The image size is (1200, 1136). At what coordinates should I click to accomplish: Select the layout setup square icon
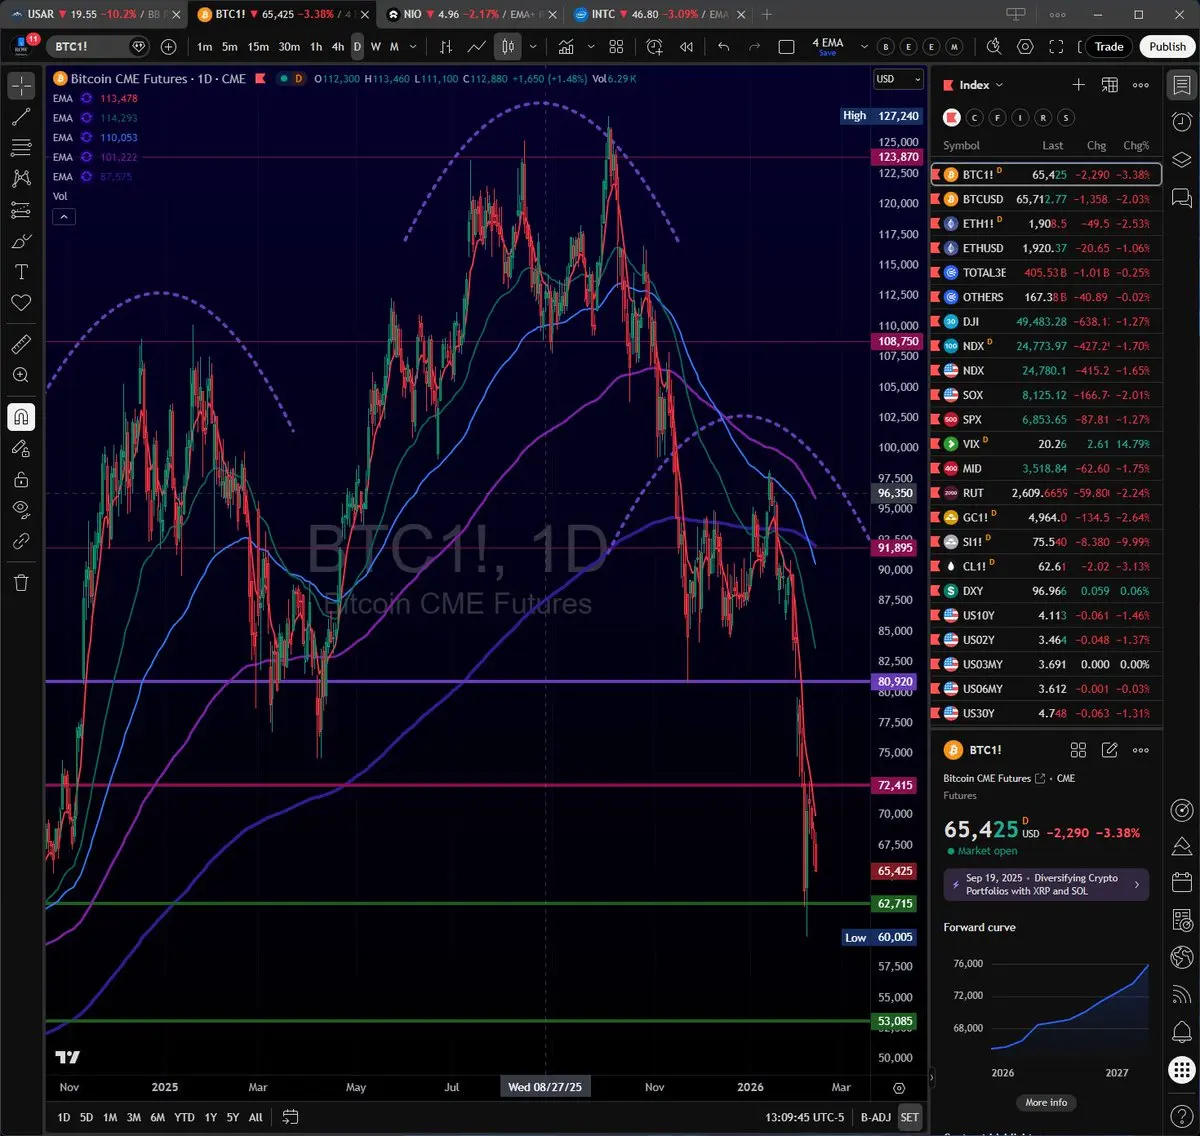787,47
